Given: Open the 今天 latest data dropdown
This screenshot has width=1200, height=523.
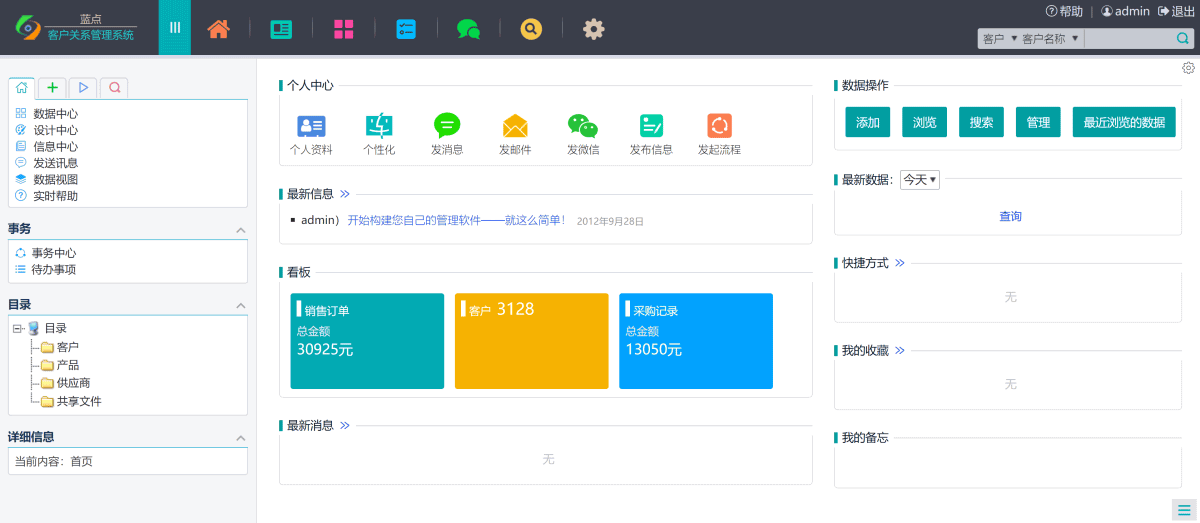Looking at the screenshot, I should [x=919, y=180].
